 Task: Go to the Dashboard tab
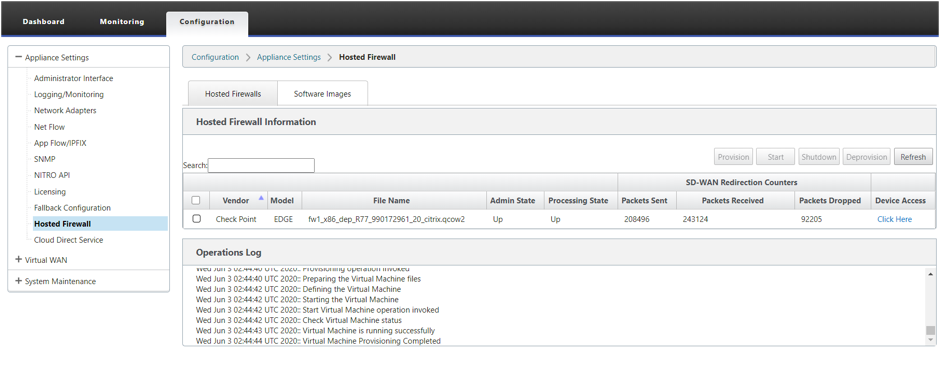coord(44,22)
